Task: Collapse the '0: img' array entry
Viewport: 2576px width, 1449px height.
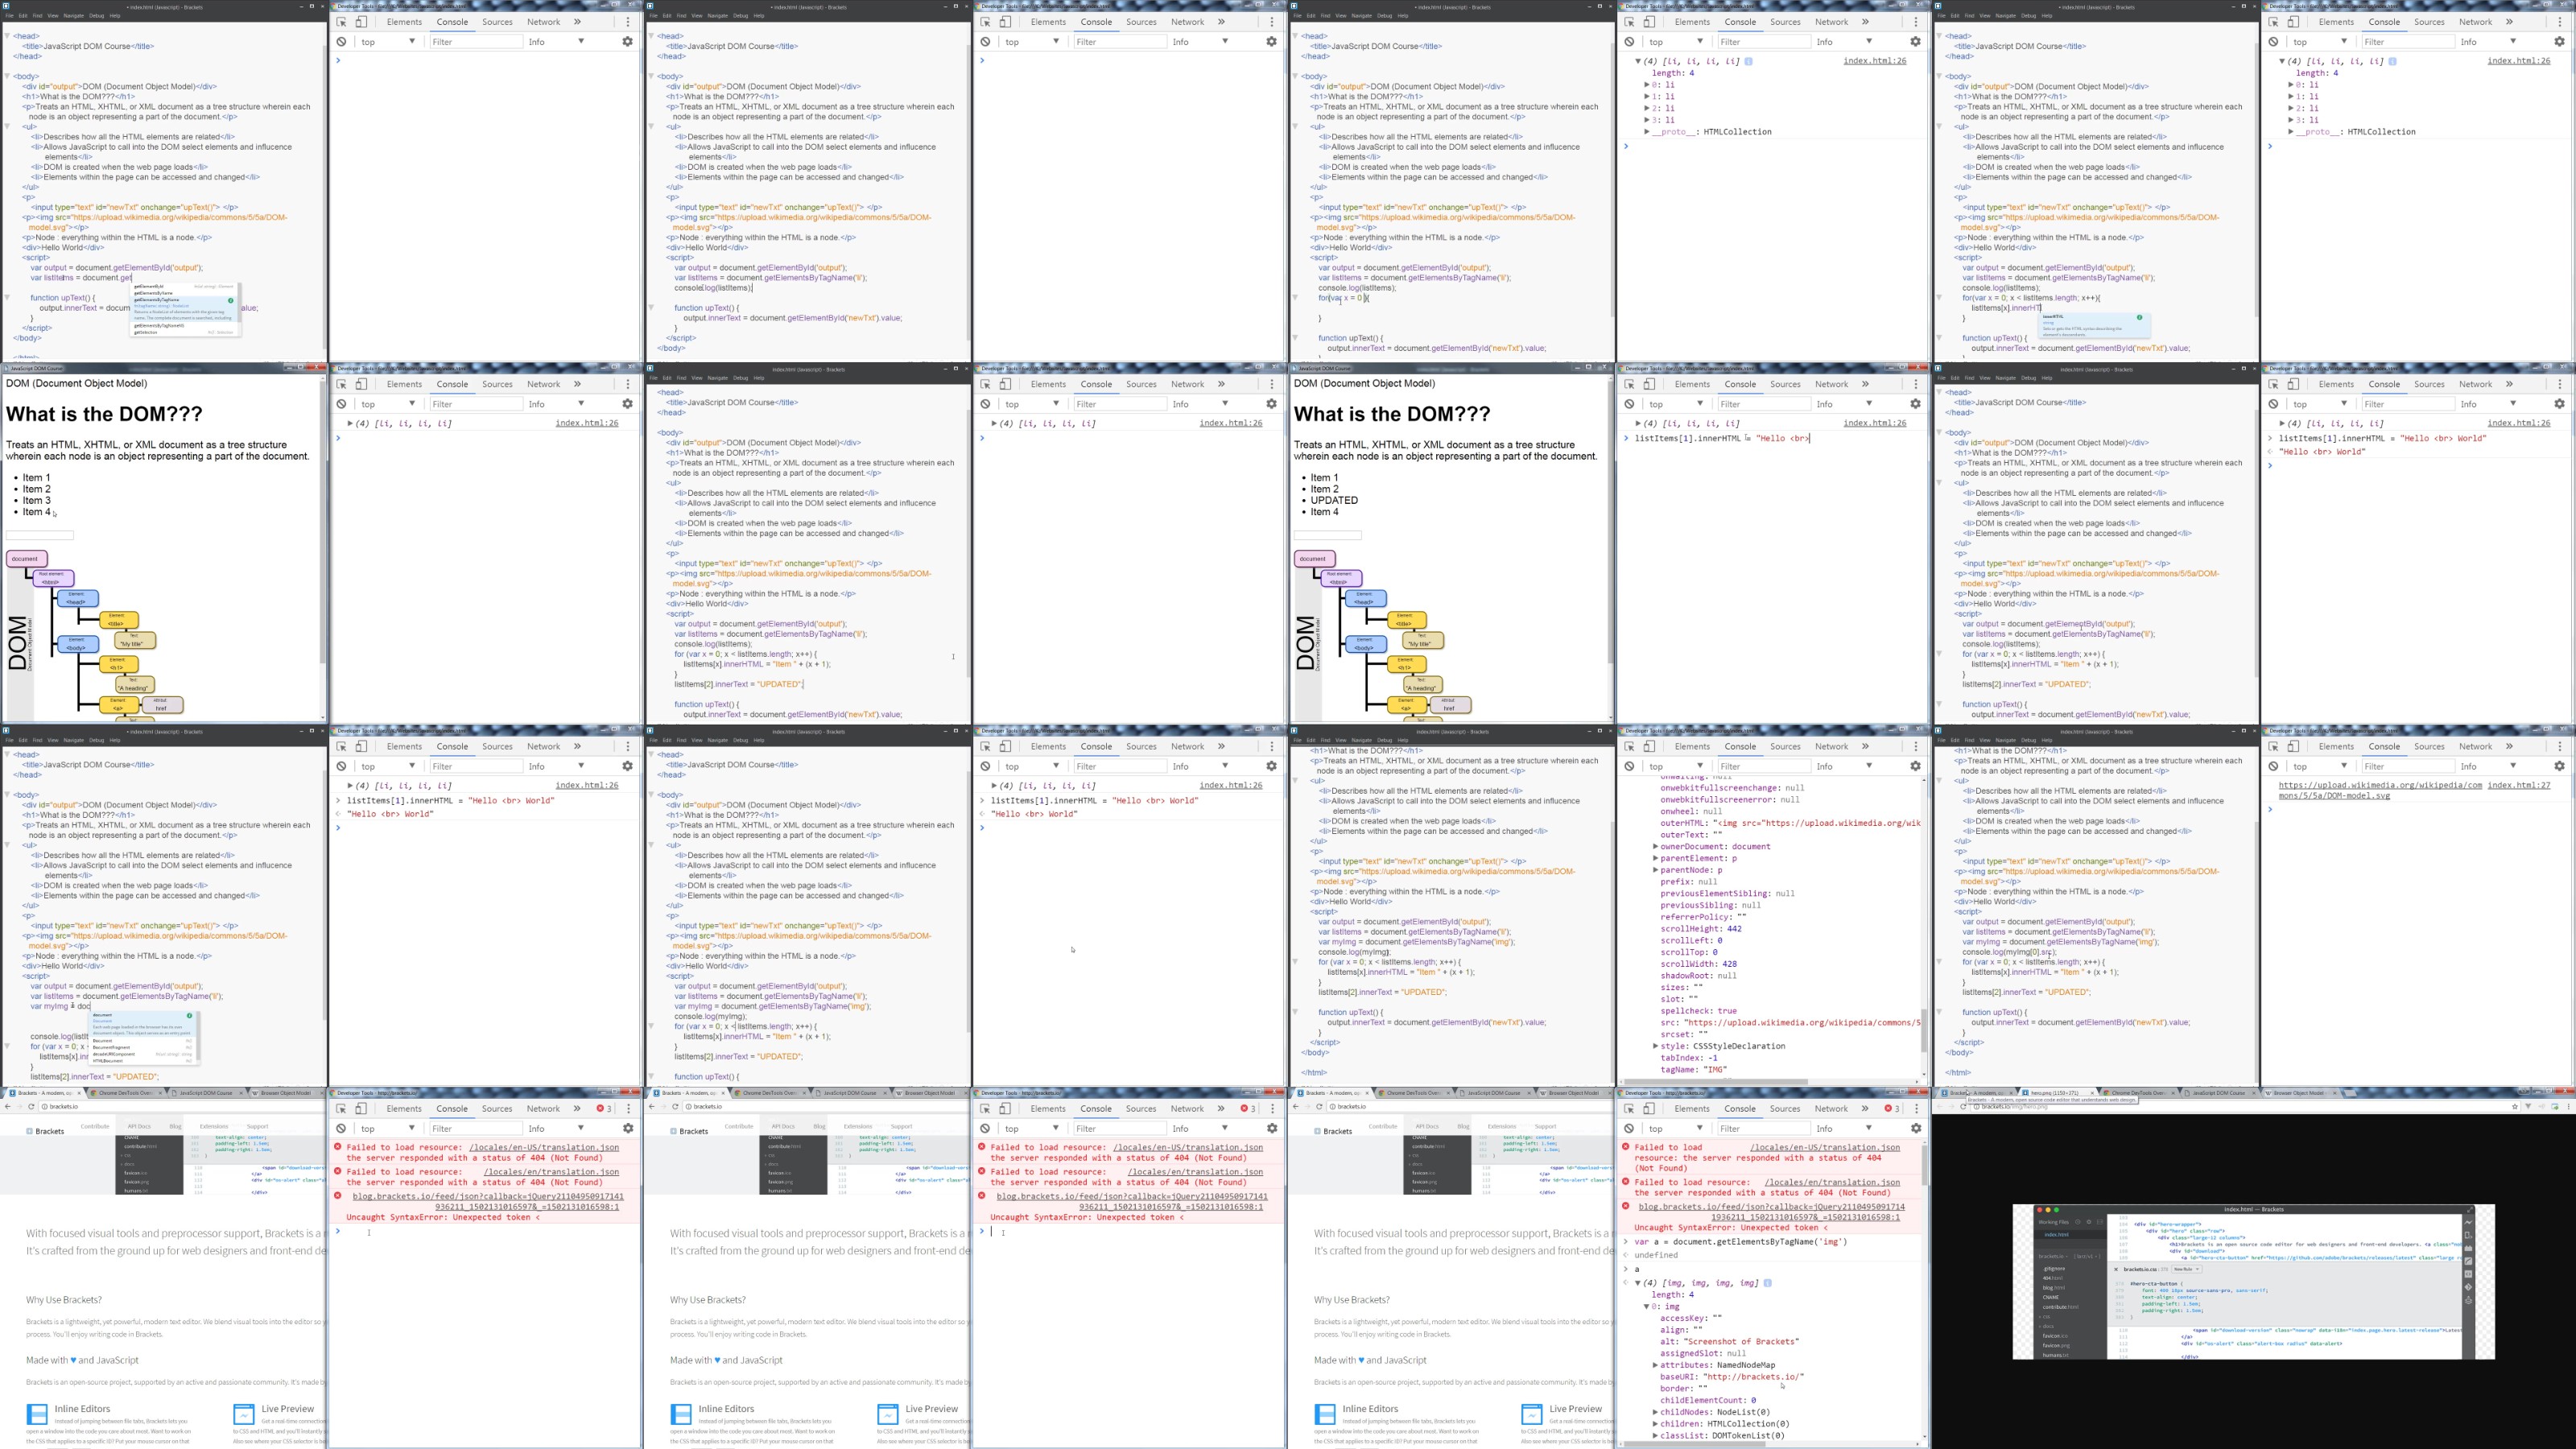Action: click(x=1646, y=1307)
